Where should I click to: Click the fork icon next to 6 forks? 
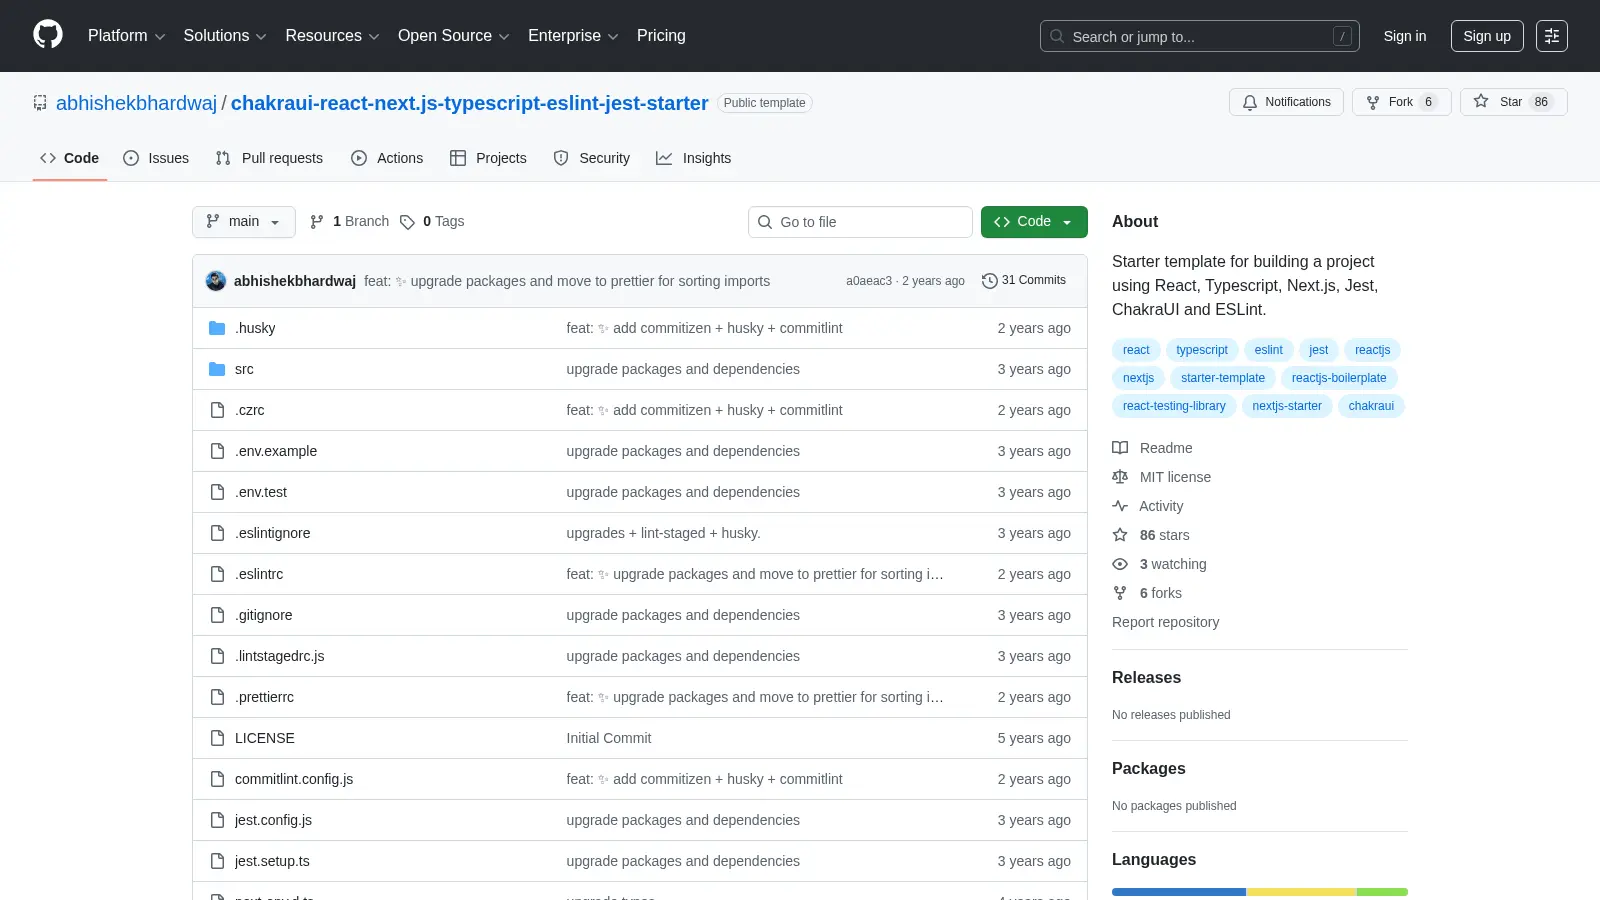pos(1120,593)
